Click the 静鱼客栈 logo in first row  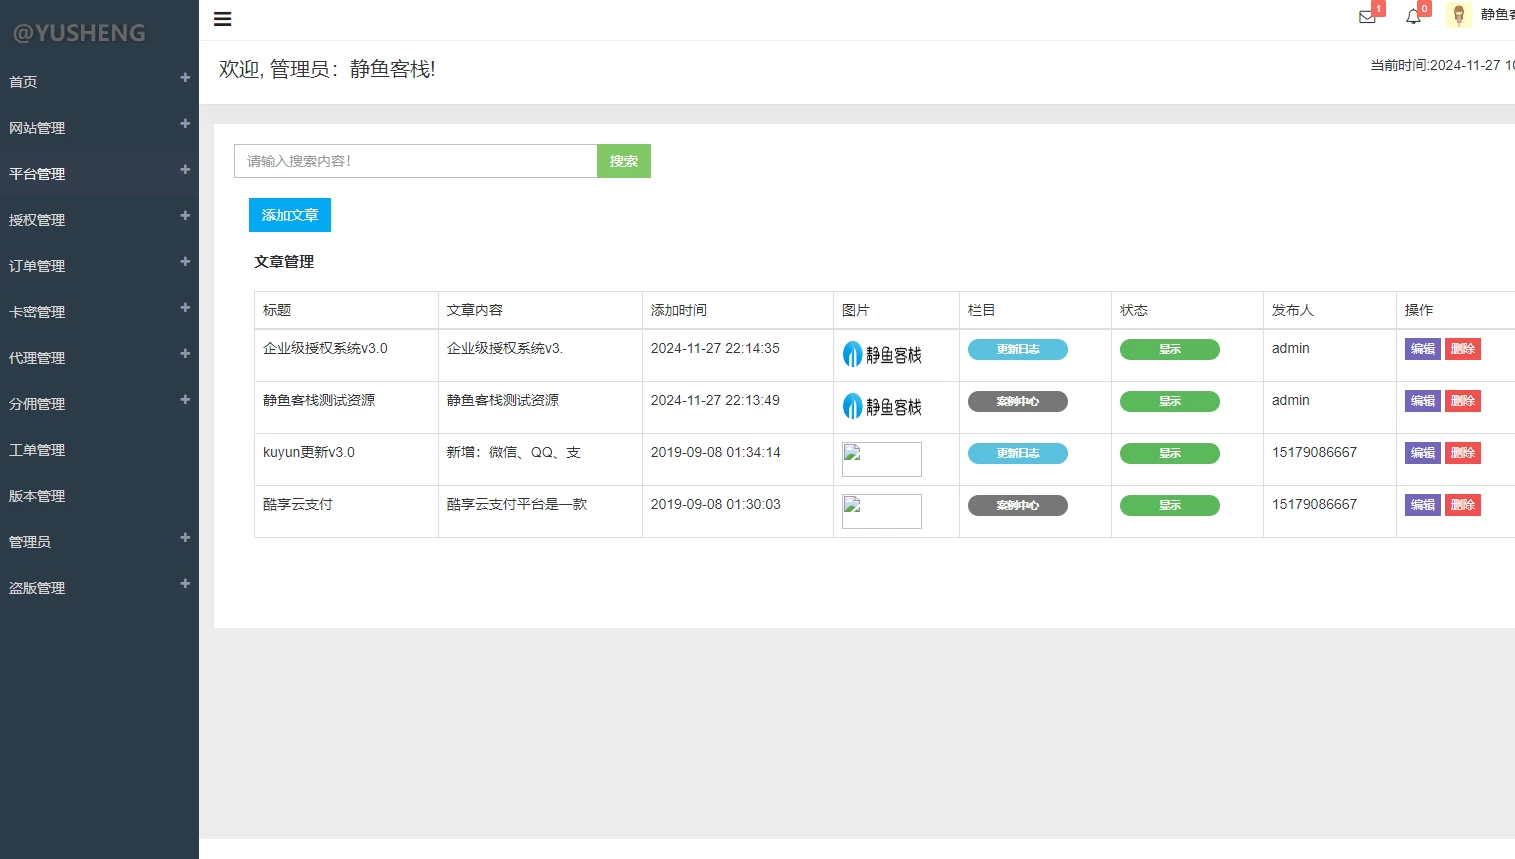coord(882,355)
